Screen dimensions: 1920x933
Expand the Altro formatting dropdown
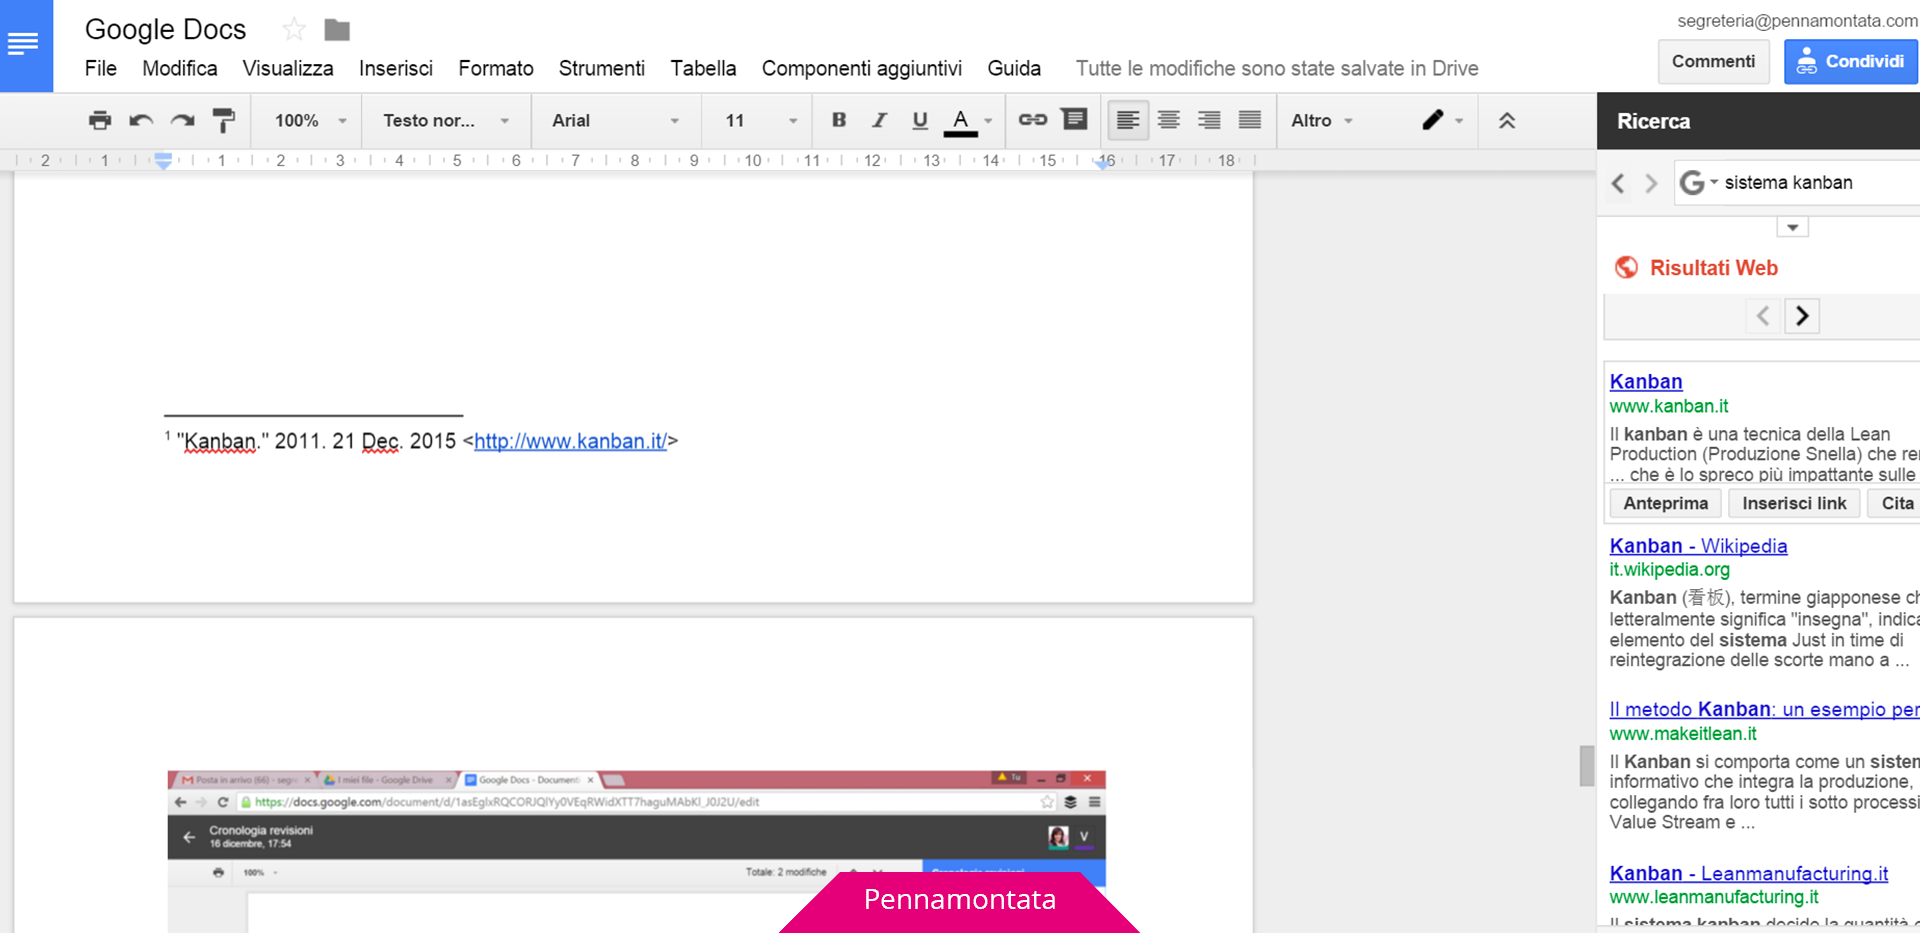pos(1321,120)
